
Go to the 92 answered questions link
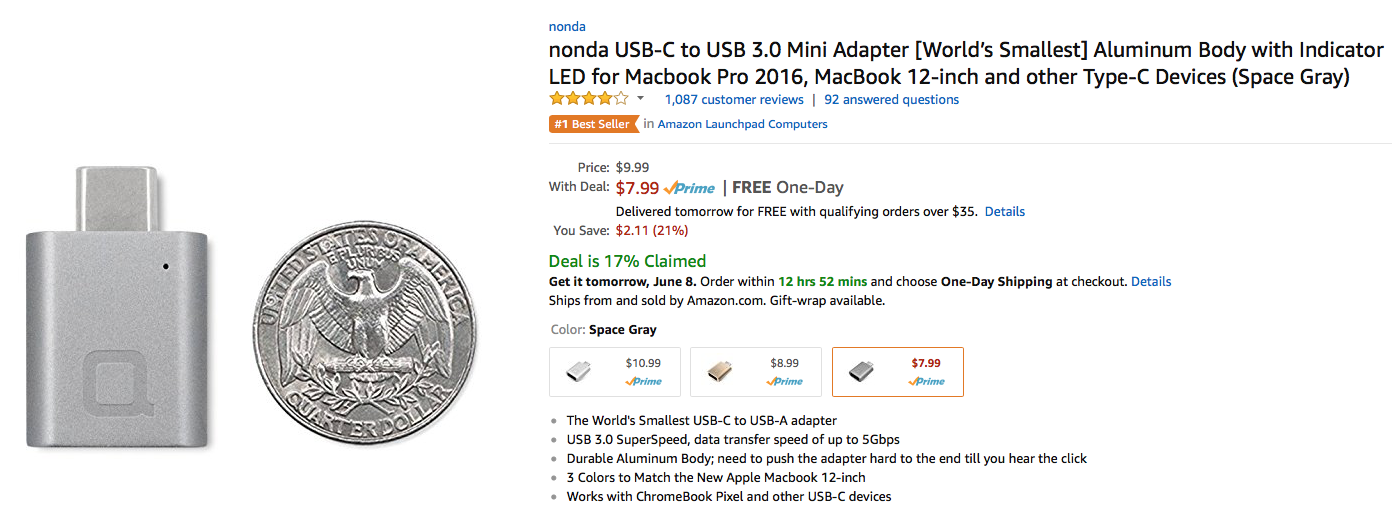[x=891, y=100]
